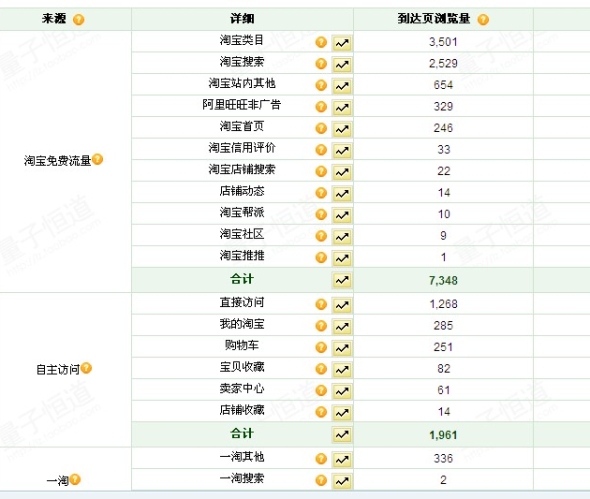Show help for 一淘搜索 row

click(x=321, y=480)
